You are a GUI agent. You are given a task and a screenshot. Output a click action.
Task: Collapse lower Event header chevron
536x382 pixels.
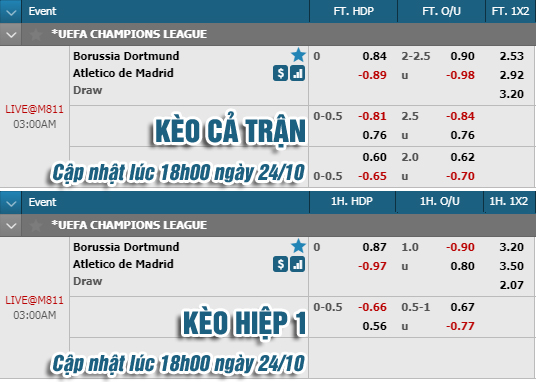tap(11, 203)
